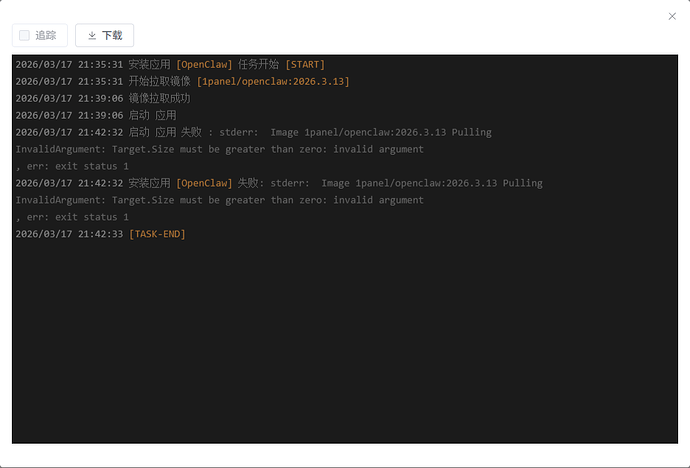Enable the 追踪 checkbox
690x468 pixels.
coord(25,35)
